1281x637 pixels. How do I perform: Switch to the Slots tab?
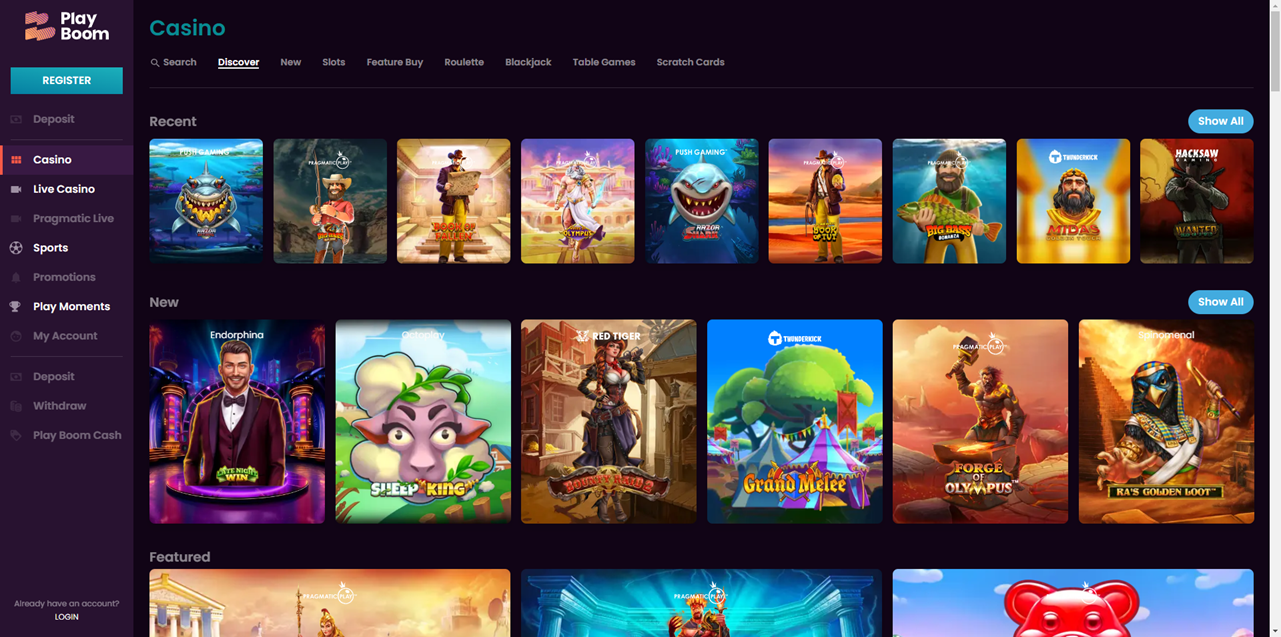point(333,62)
